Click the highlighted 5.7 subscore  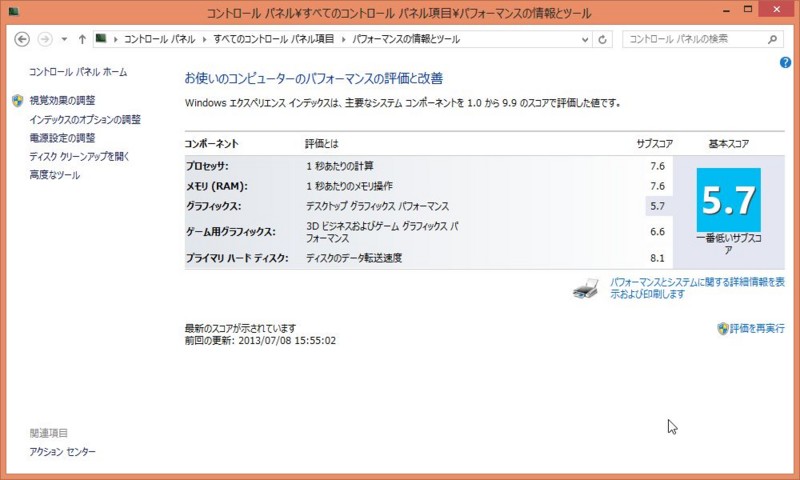point(658,207)
